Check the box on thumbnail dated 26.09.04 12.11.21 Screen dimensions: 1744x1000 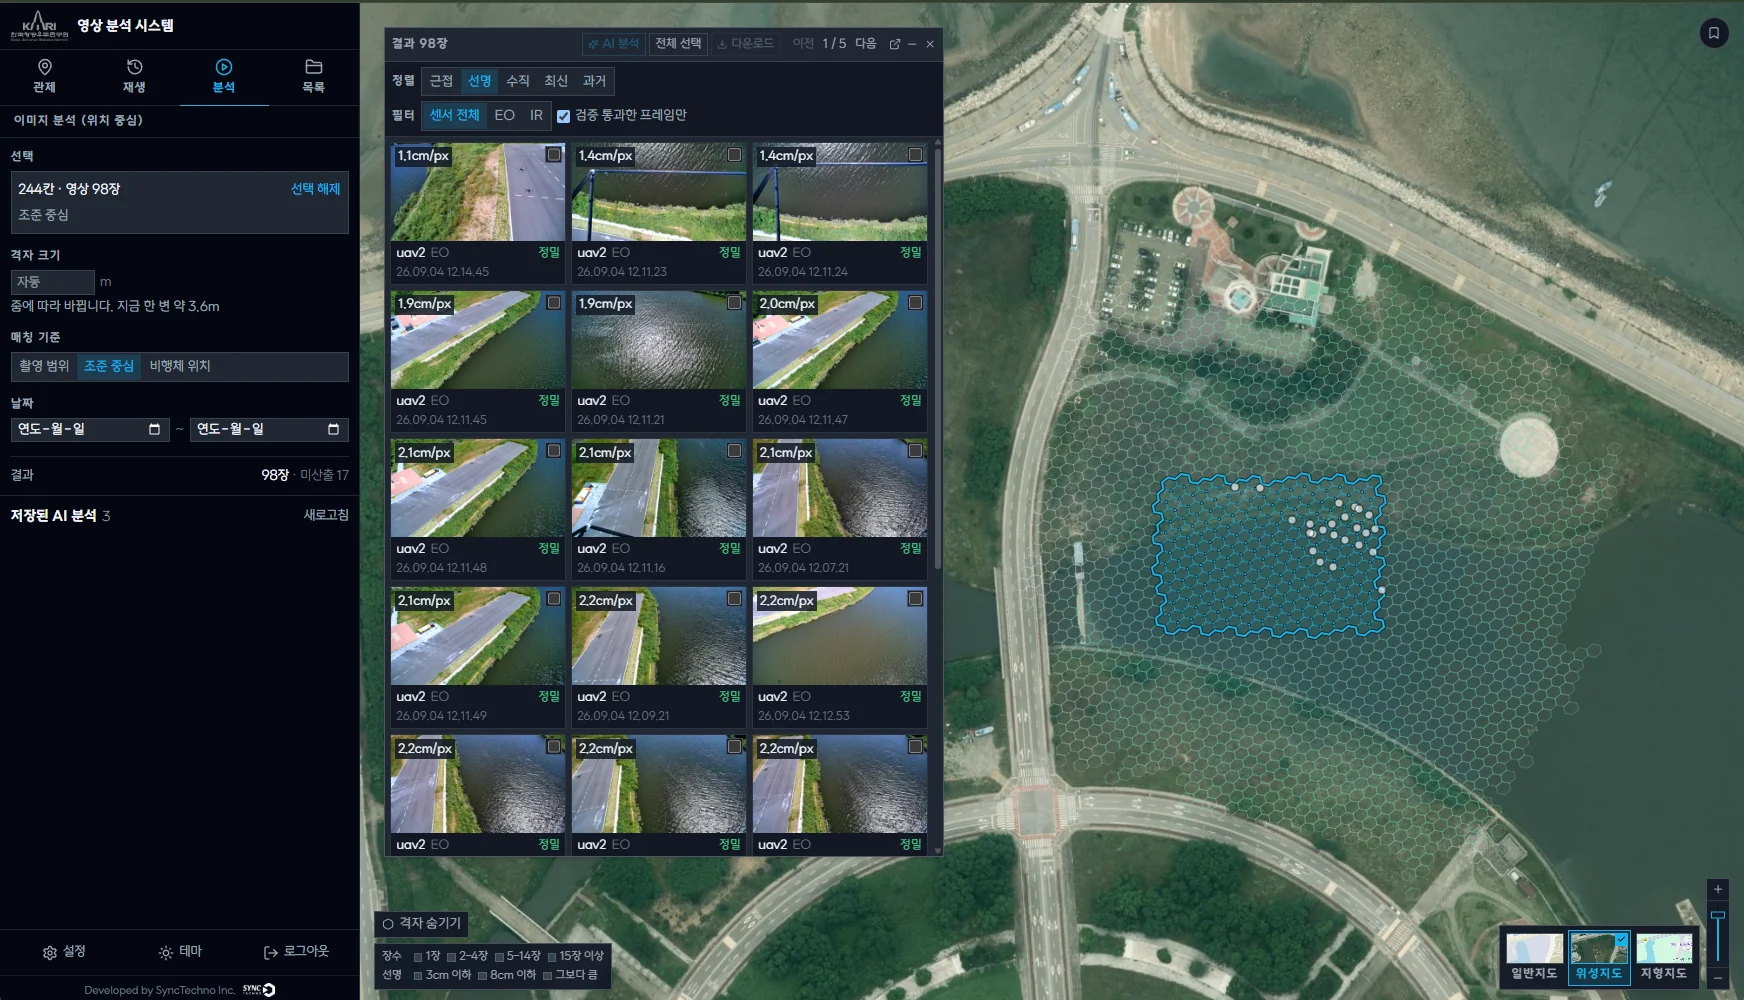tap(734, 303)
